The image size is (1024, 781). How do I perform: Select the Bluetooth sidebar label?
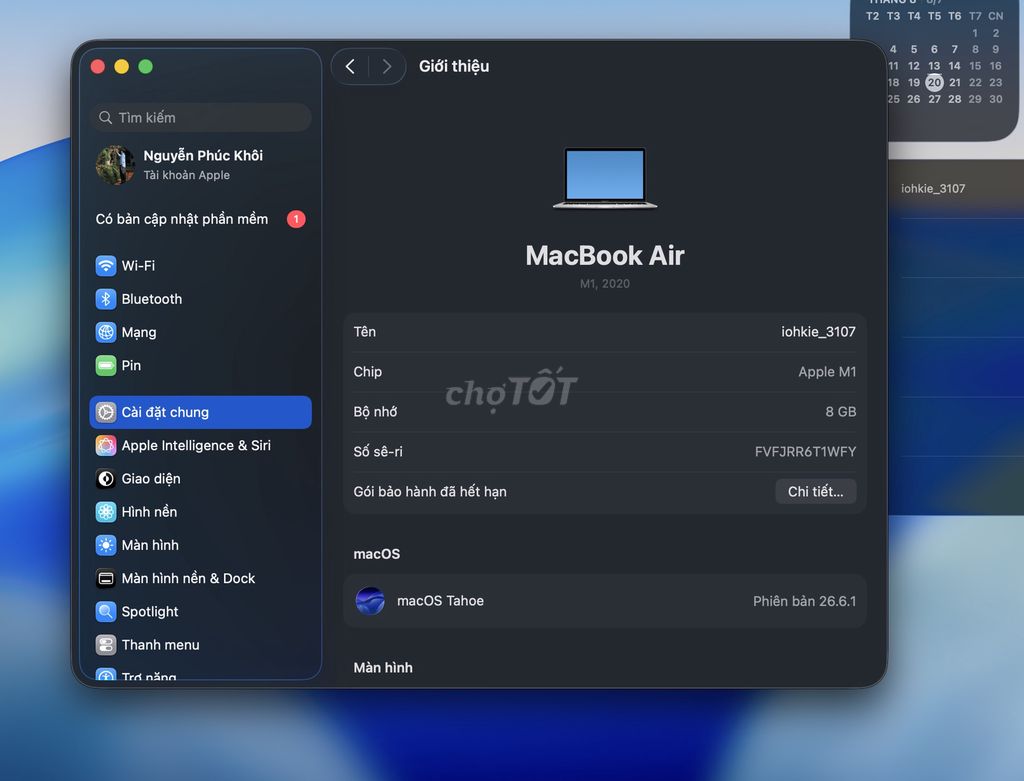(152, 299)
